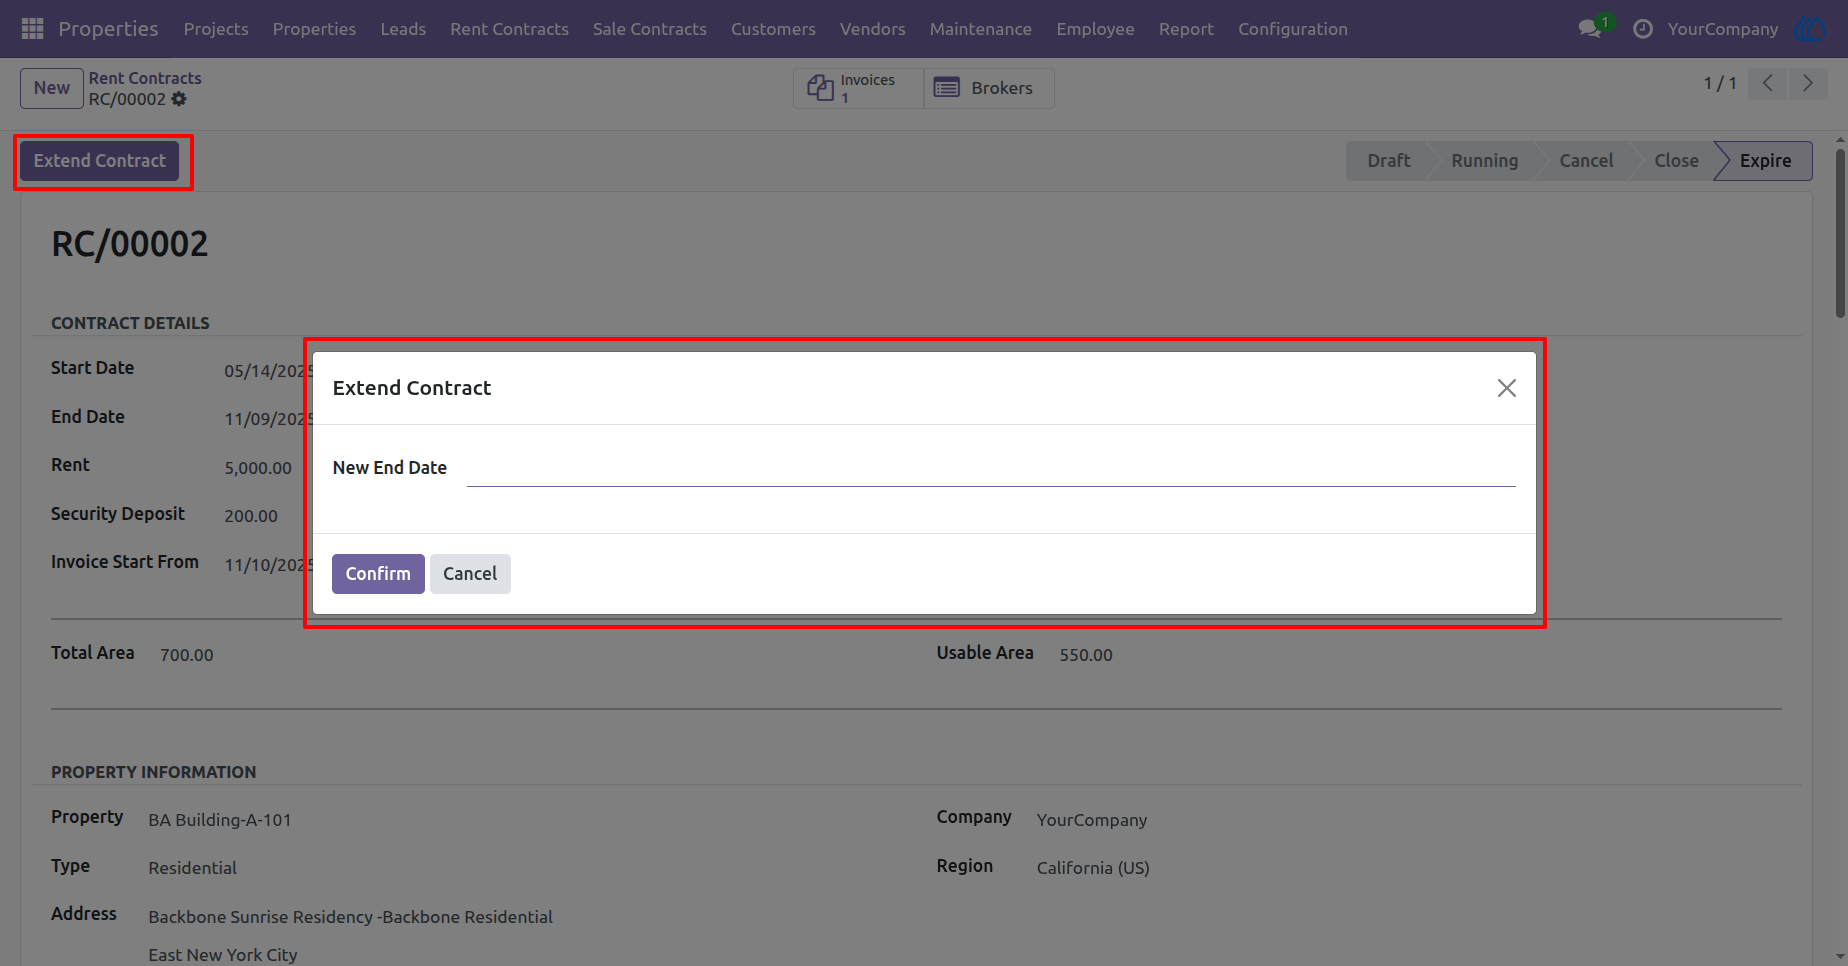Screen dimensions: 1848x966
Task: Open the Rent Contracts breadcrumb link
Action: pyautogui.click(x=145, y=78)
